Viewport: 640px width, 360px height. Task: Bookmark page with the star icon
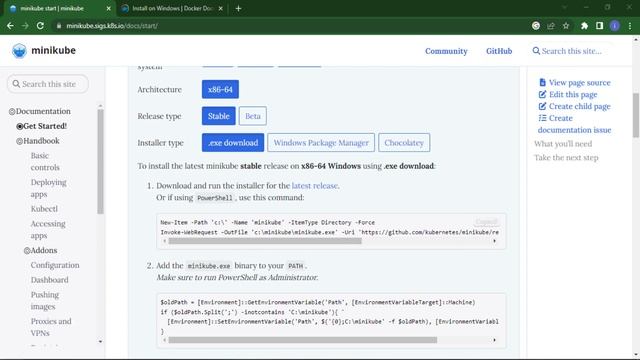(566, 26)
